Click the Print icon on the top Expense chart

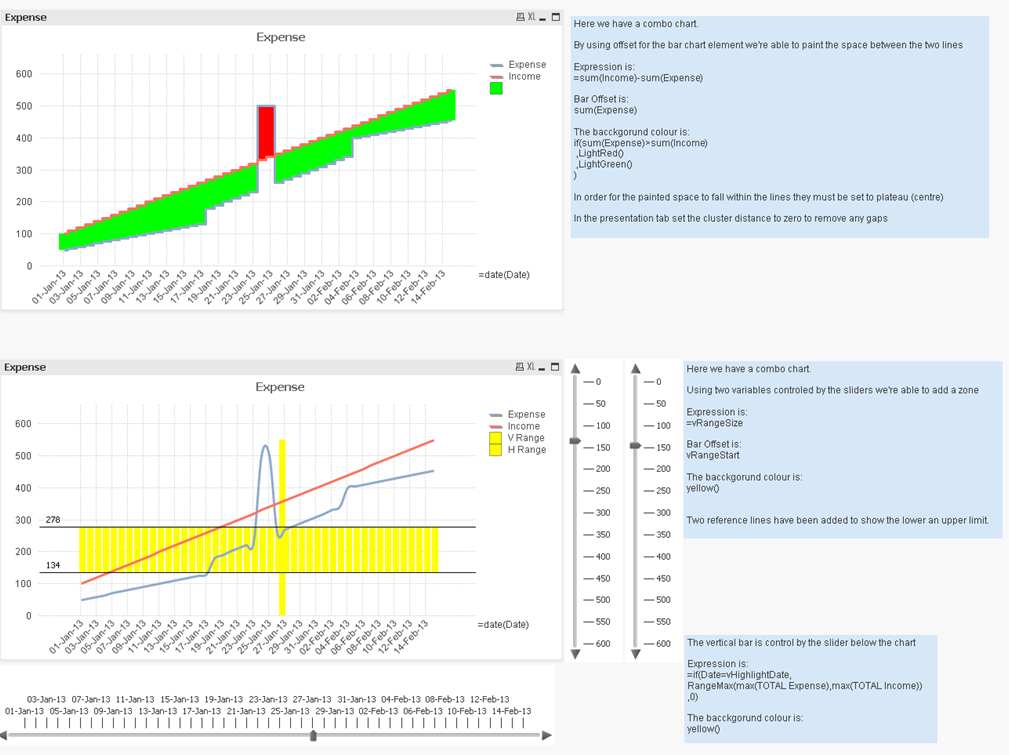pyautogui.click(x=520, y=18)
